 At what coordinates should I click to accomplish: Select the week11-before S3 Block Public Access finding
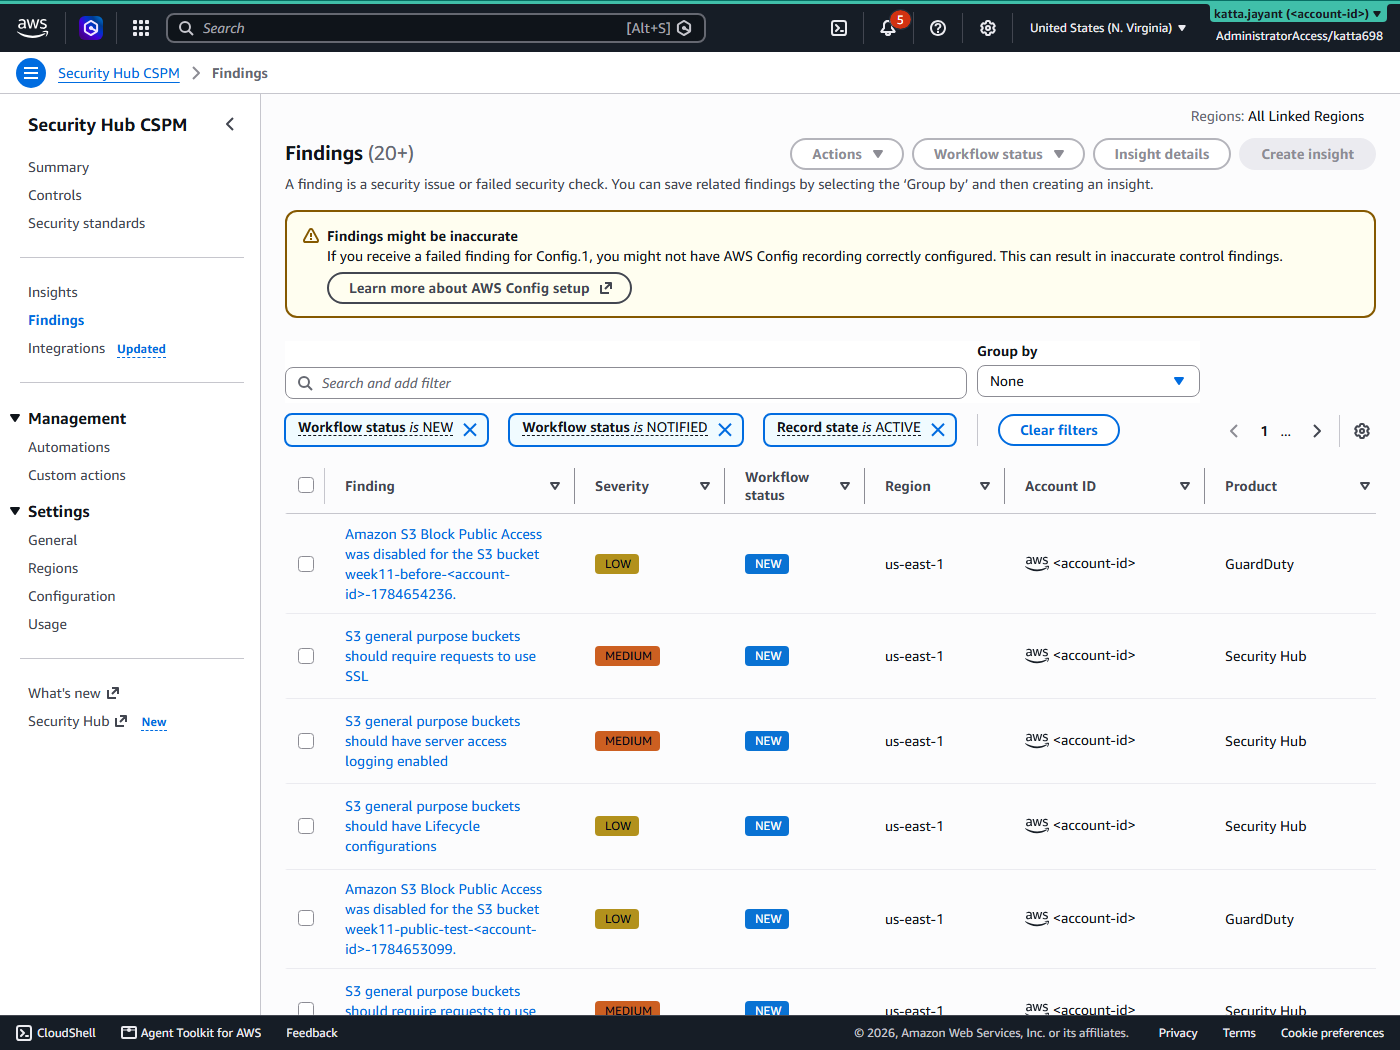click(306, 564)
